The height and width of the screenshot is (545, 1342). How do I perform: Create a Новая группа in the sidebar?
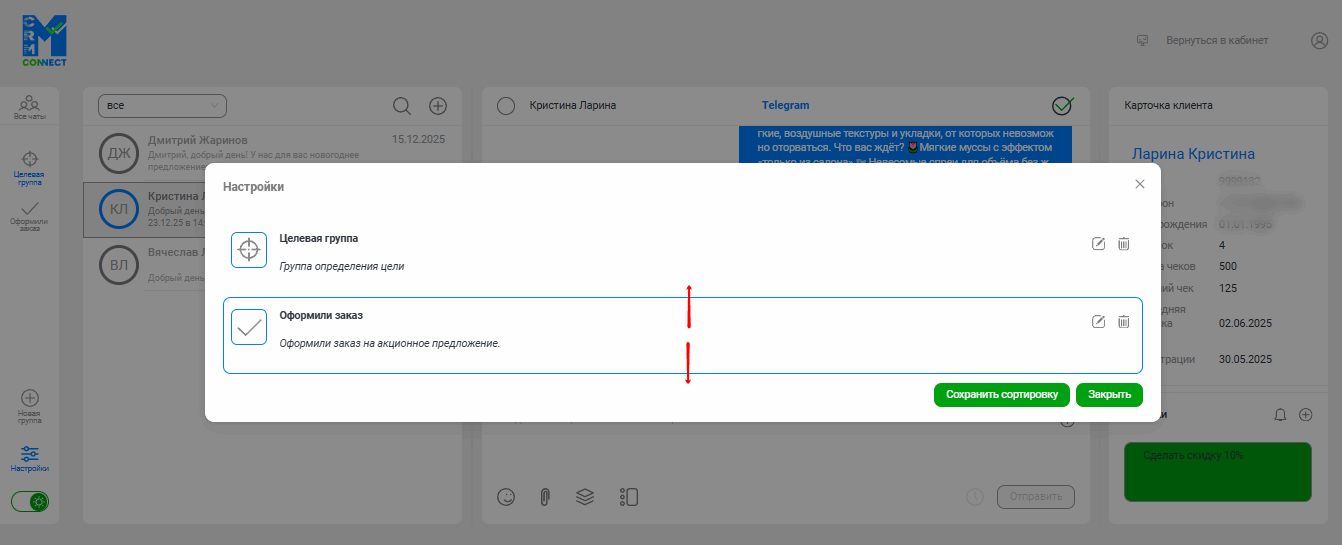29,407
